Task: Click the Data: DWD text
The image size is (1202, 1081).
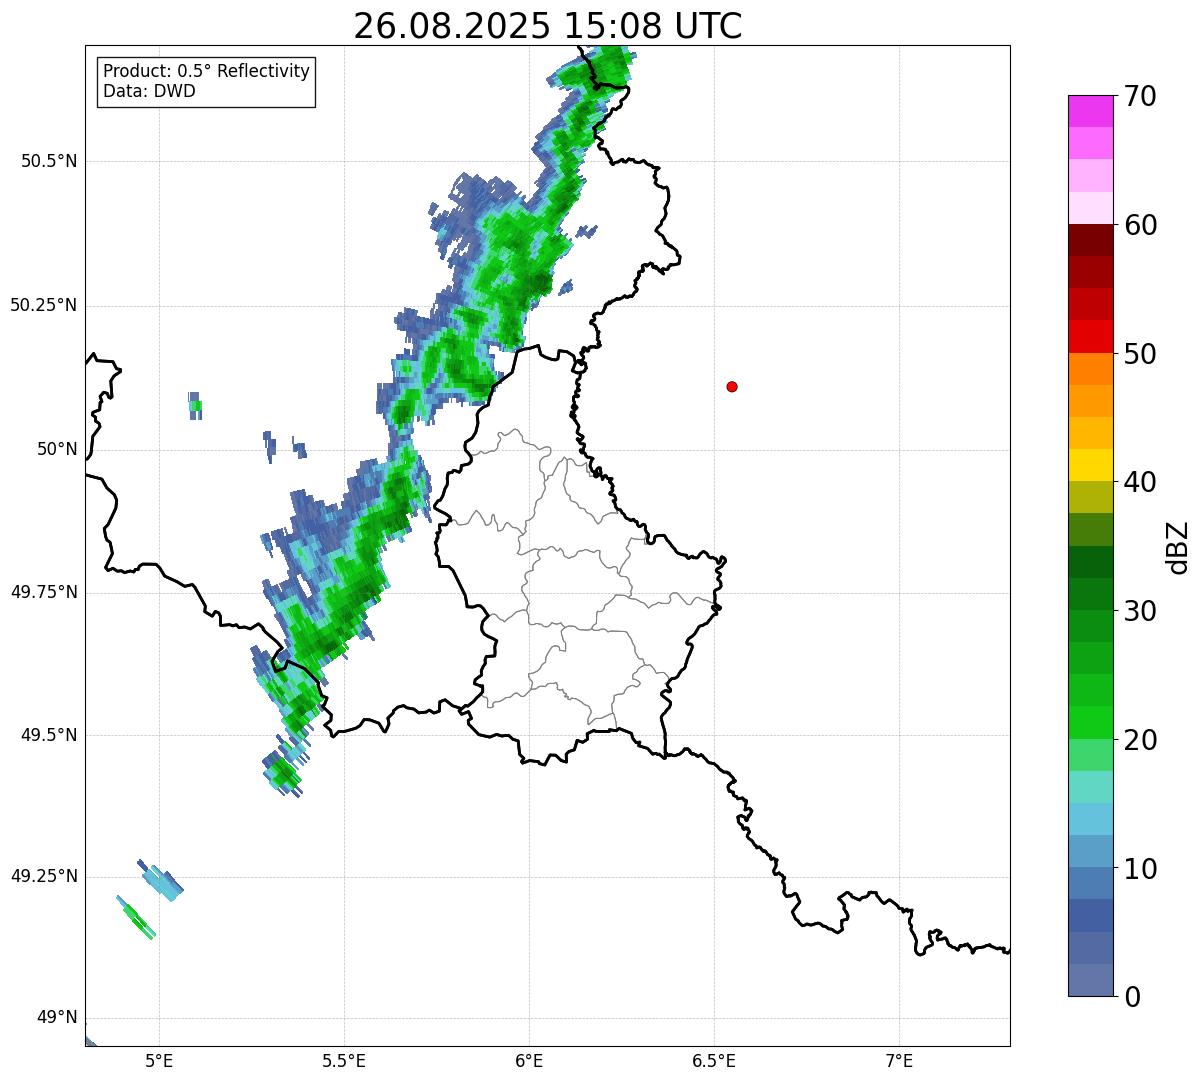Action: point(149,92)
